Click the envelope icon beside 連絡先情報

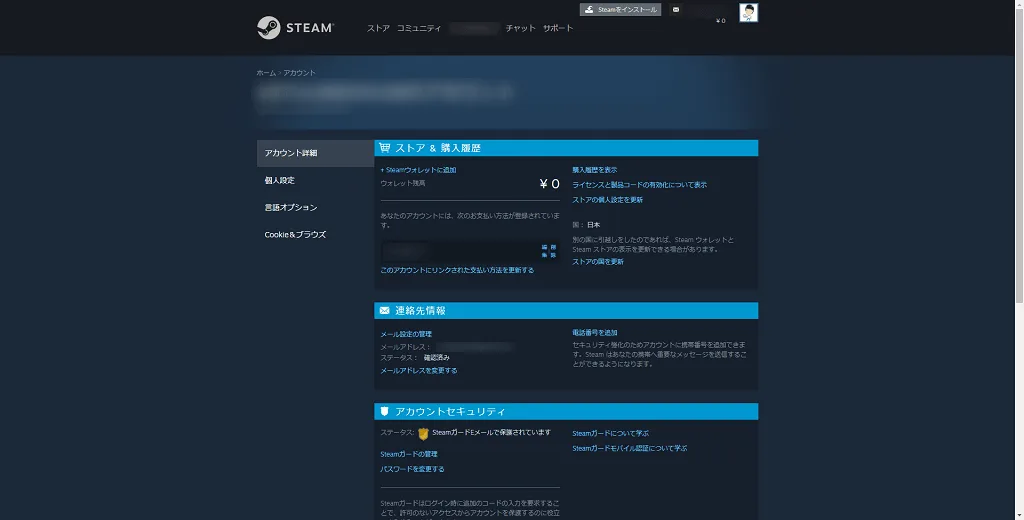click(x=385, y=310)
